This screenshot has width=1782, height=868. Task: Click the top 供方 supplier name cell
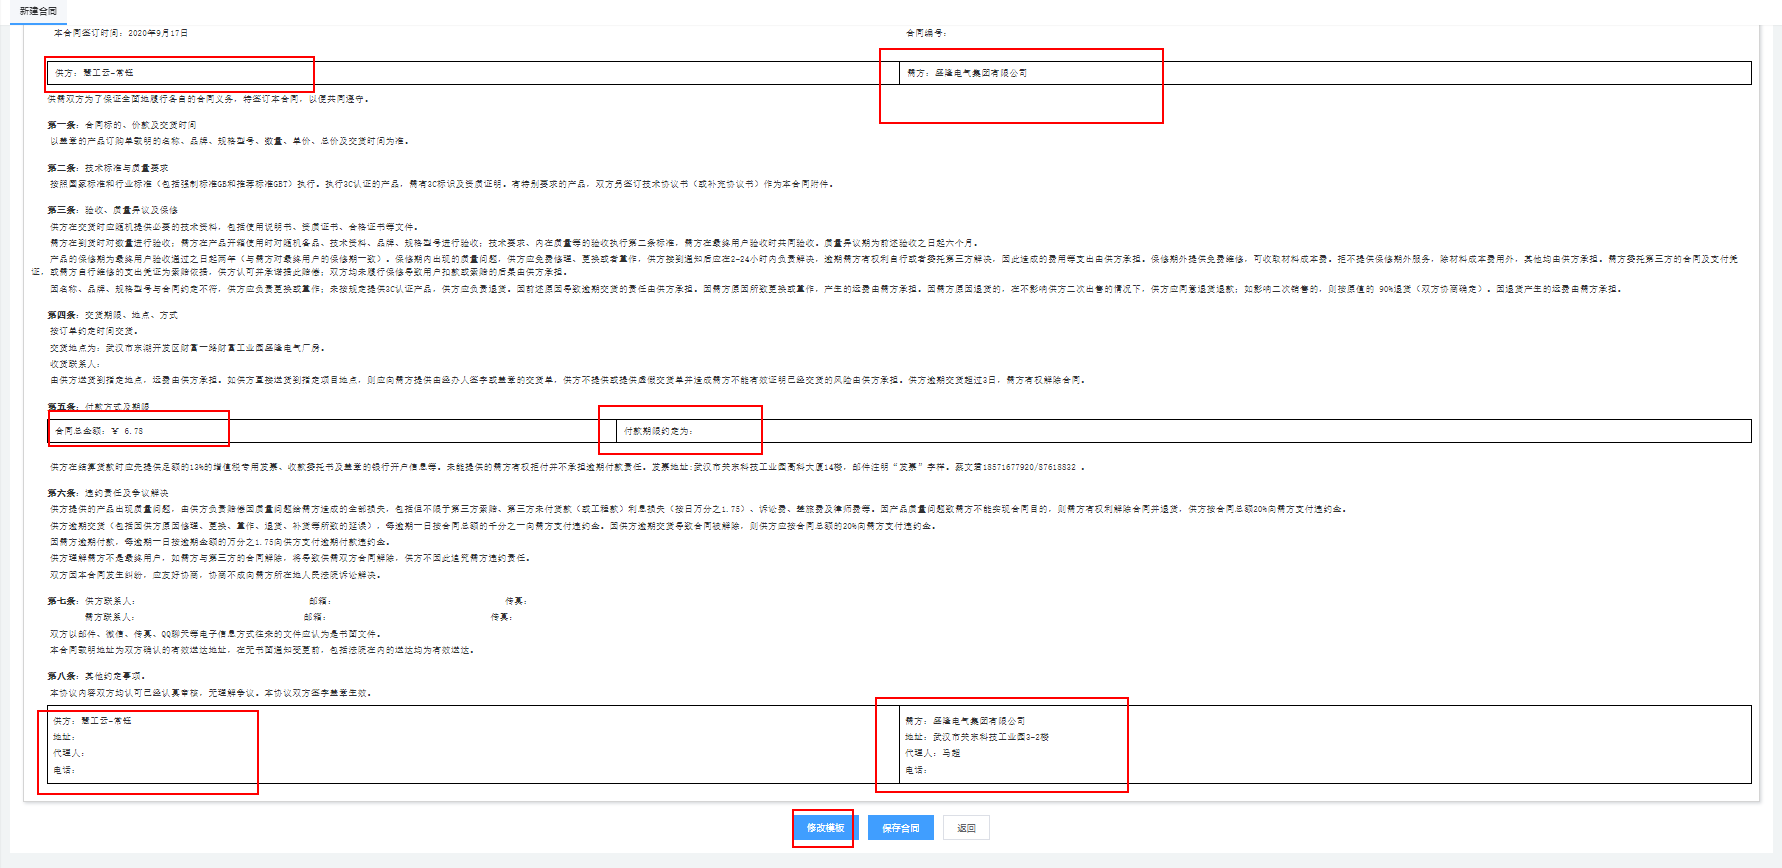click(x=95, y=73)
